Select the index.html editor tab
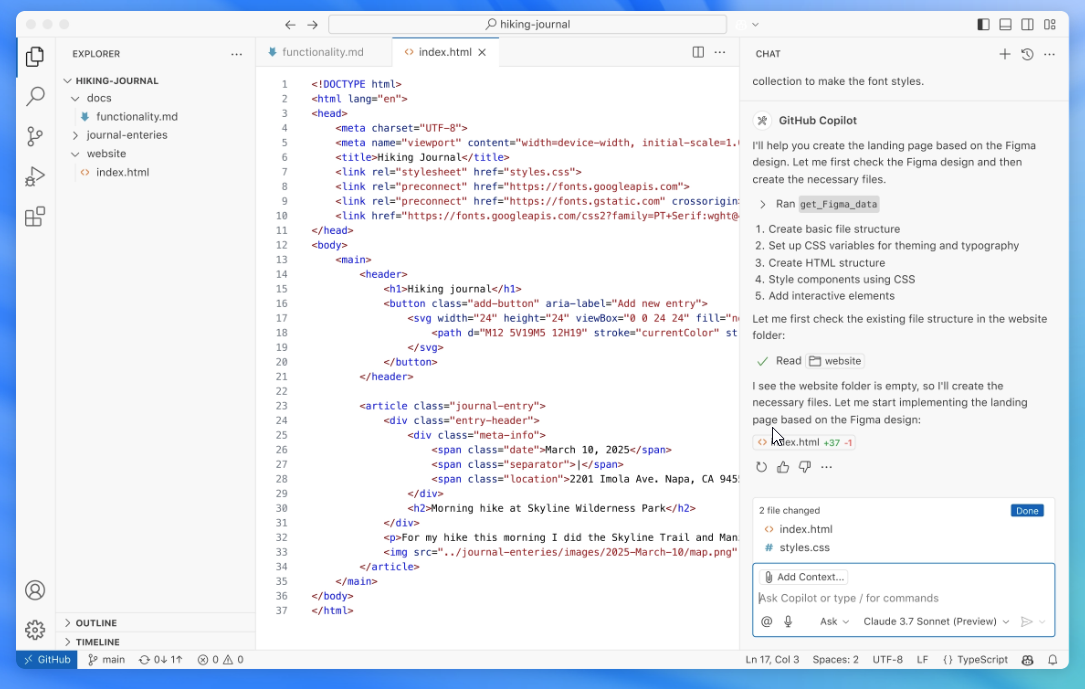This screenshot has width=1085, height=689. tap(445, 52)
